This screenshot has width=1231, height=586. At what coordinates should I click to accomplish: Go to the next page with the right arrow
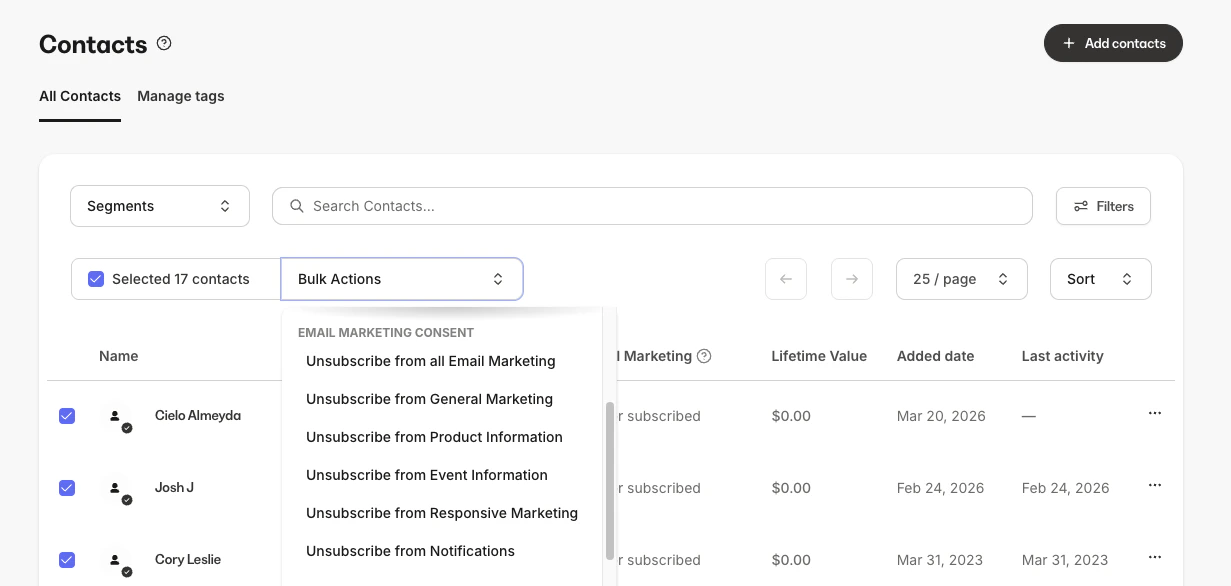click(851, 279)
